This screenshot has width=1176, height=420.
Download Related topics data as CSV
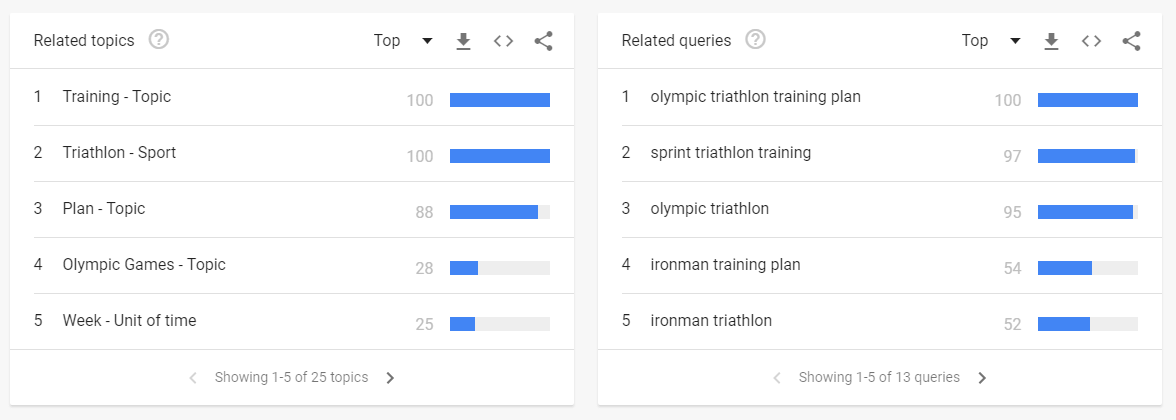tap(463, 41)
